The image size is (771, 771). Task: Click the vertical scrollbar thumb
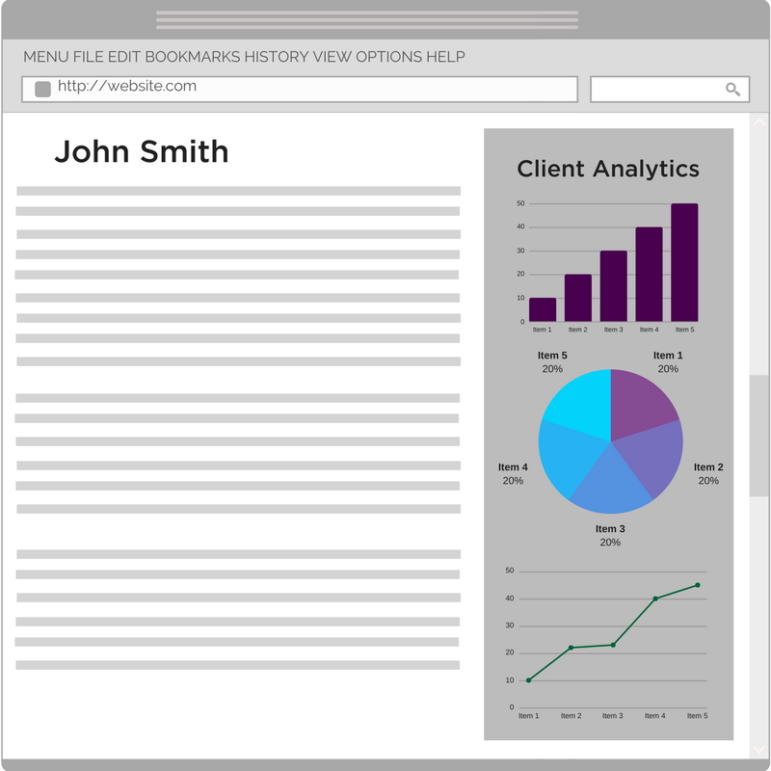pyautogui.click(x=759, y=436)
